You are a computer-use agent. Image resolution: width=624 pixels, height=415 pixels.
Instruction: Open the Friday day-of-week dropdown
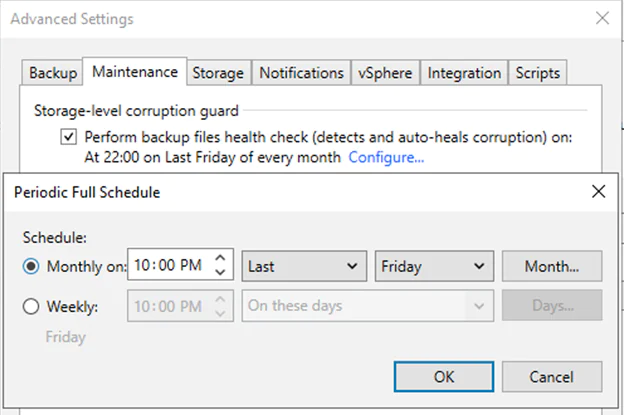point(434,266)
